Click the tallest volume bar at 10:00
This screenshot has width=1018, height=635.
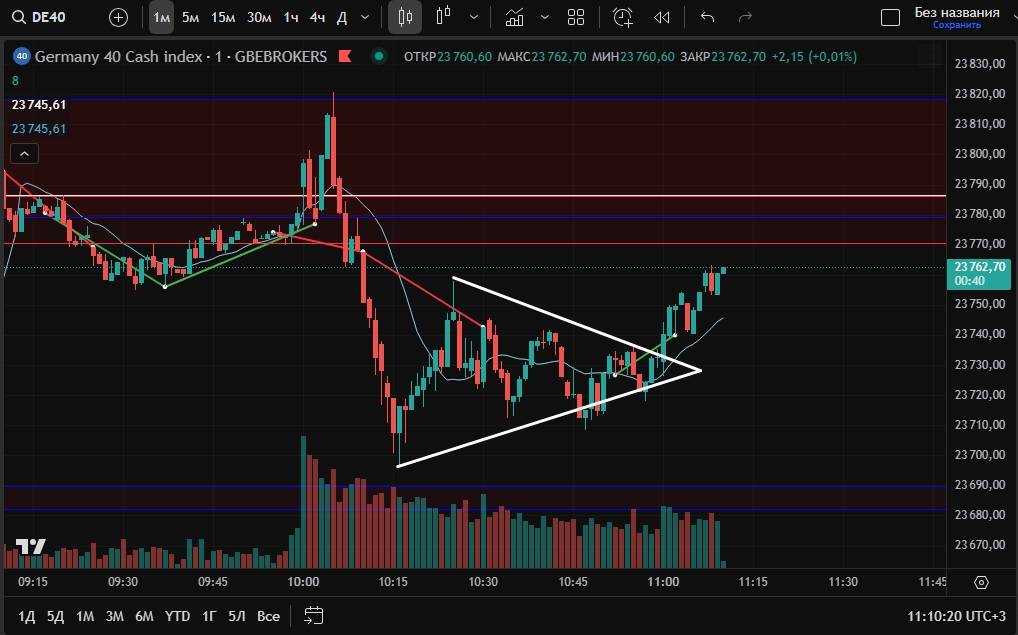click(x=303, y=502)
